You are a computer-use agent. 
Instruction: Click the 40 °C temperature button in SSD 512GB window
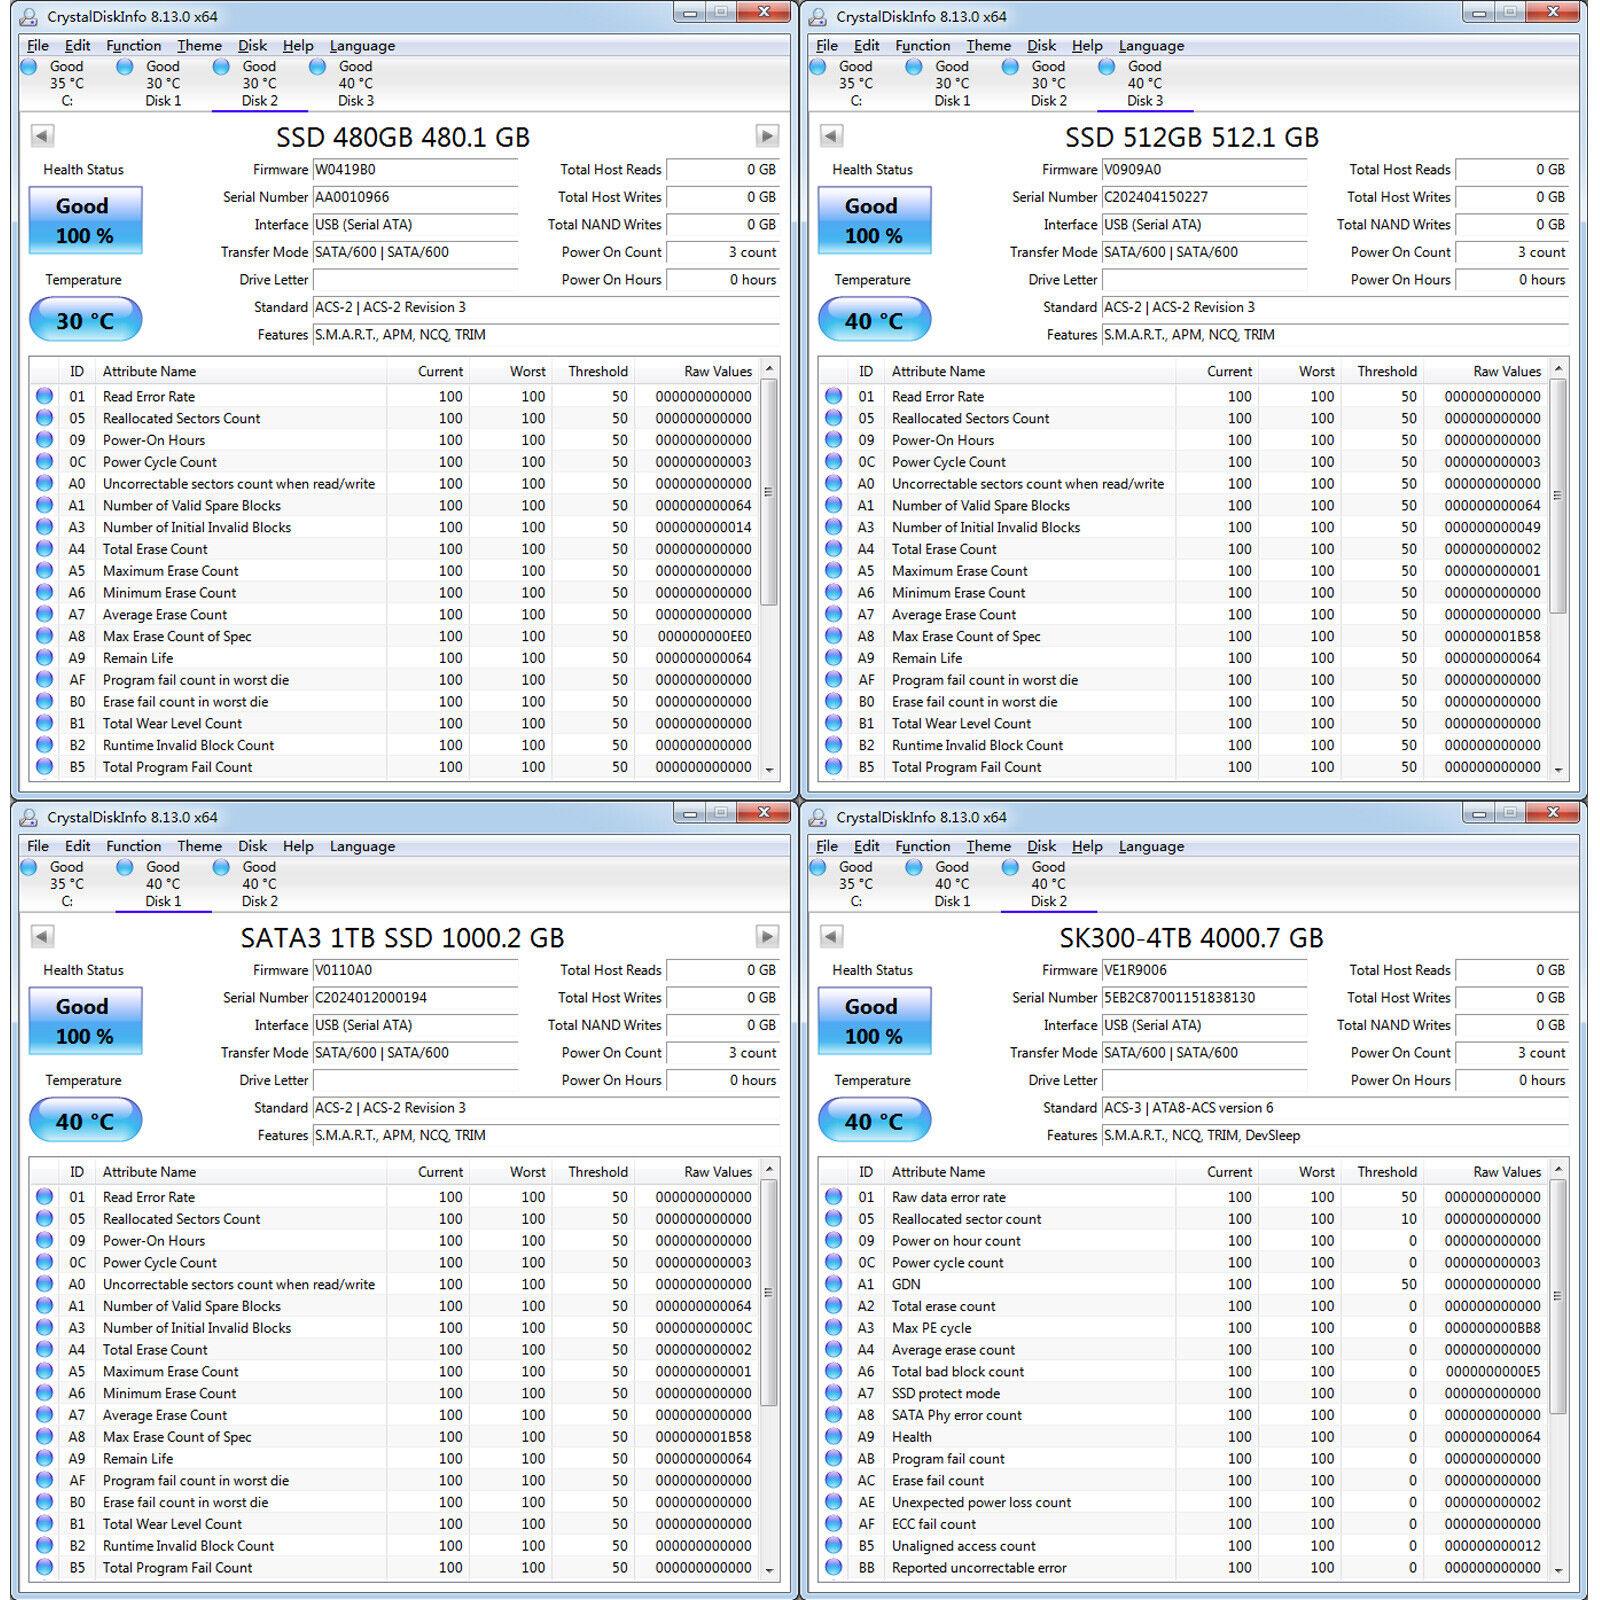(874, 321)
